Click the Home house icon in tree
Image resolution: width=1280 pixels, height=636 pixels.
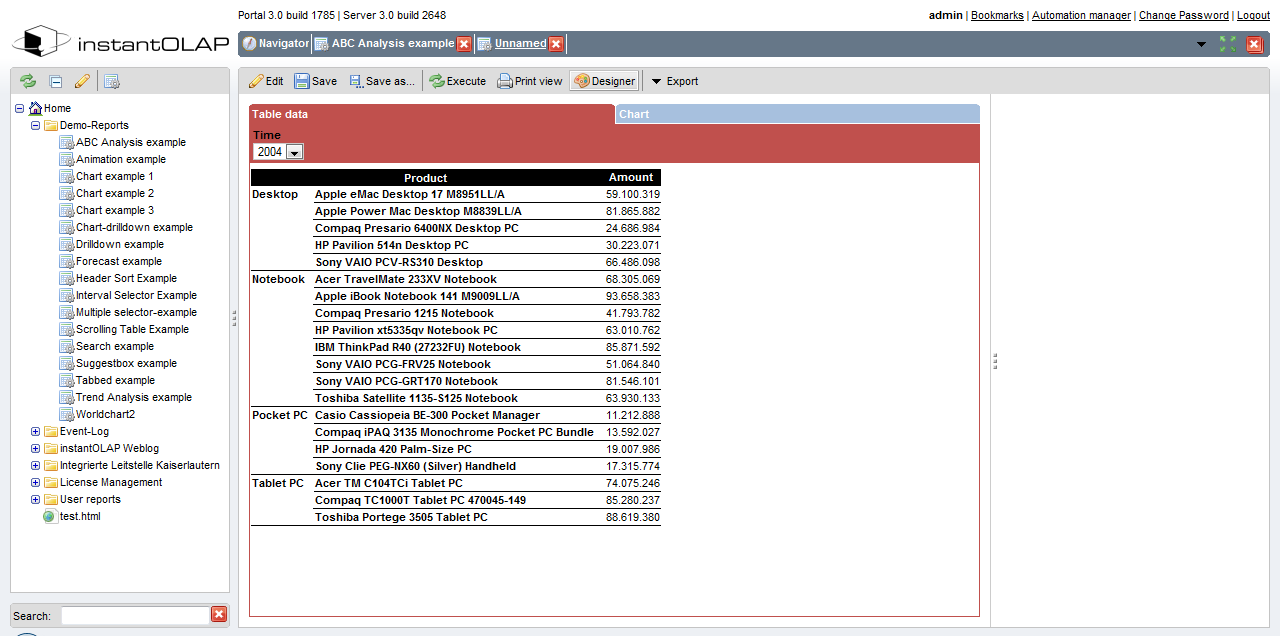click(x=36, y=108)
